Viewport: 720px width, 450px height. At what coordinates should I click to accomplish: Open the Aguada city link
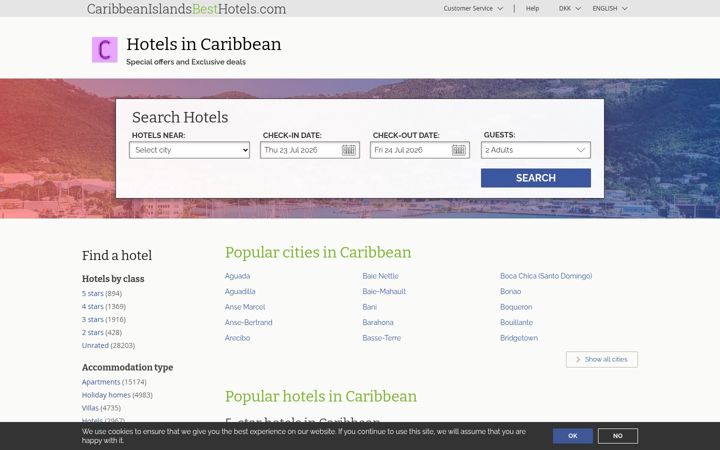[237, 276]
